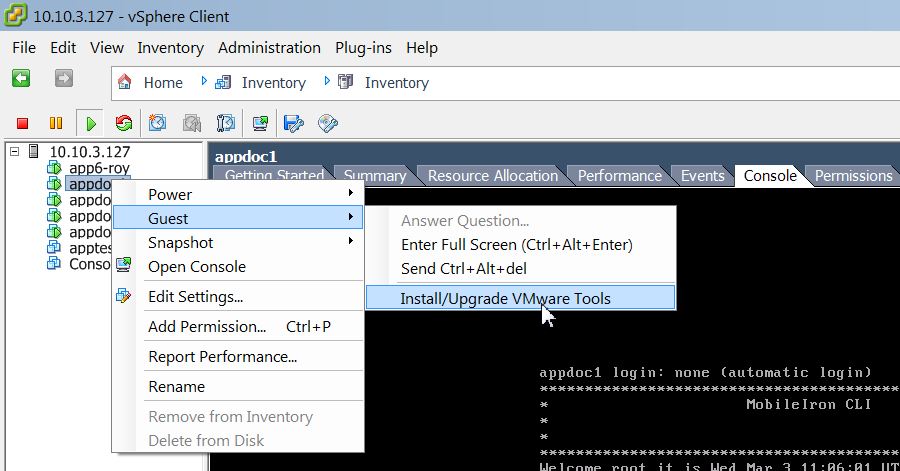Switch to the Getting Started tab
The width and height of the screenshot is (900, 471).
coord(274,176)
